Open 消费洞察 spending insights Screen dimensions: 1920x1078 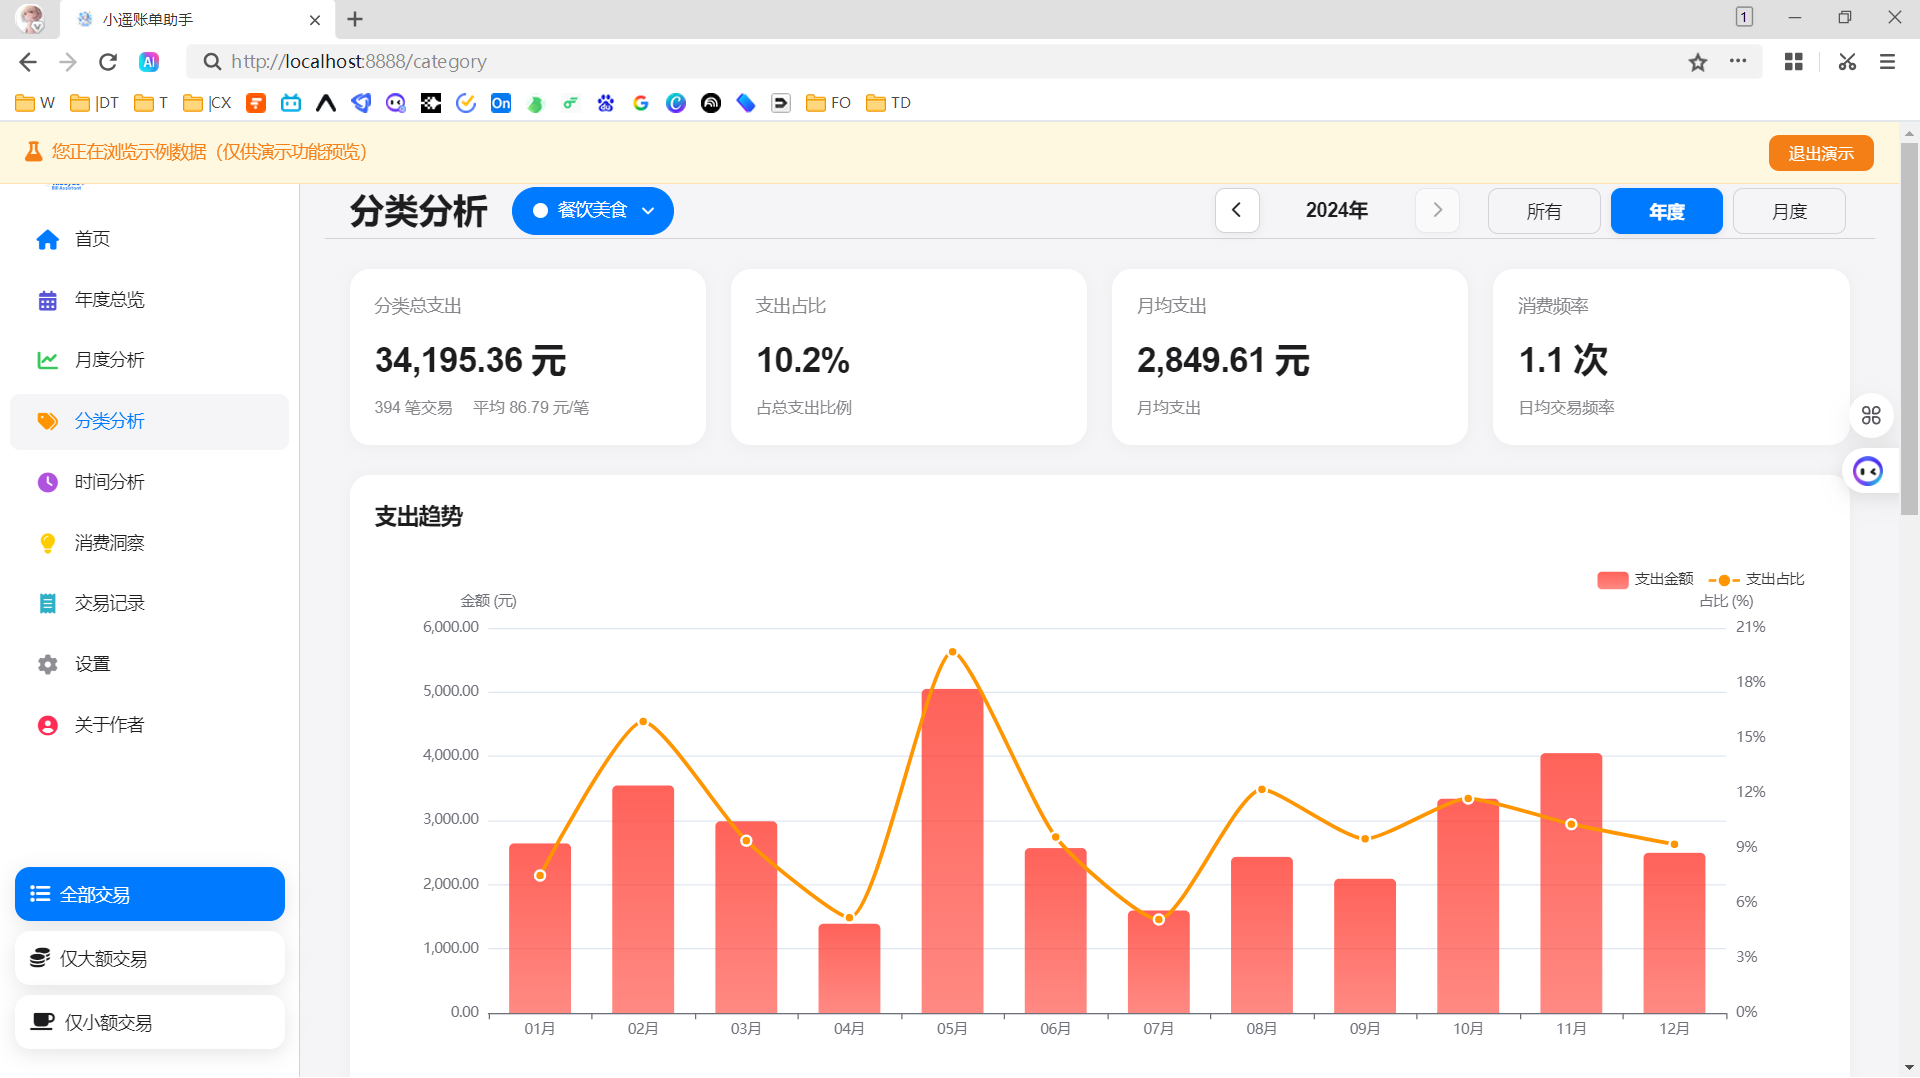tap(149, 543)
